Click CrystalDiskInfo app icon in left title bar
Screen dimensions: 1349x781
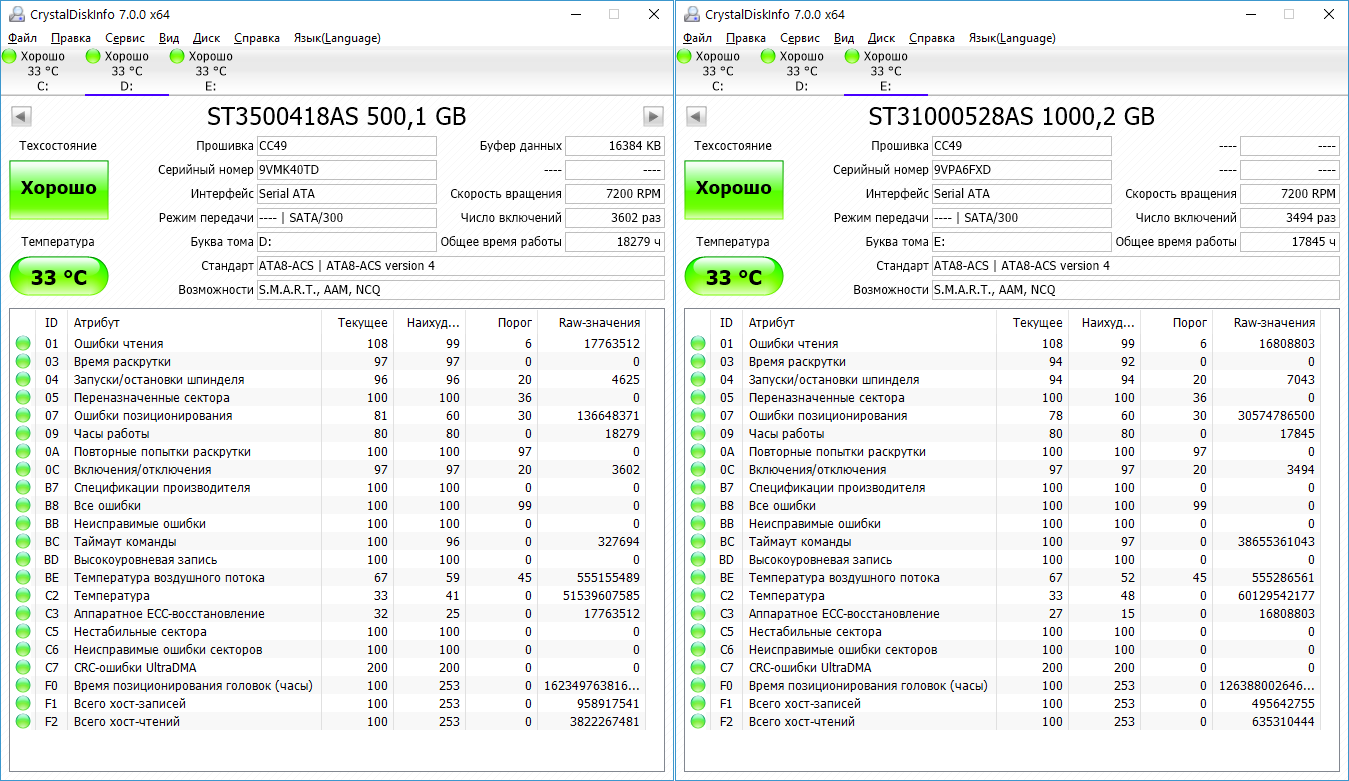tap(15, 14)
